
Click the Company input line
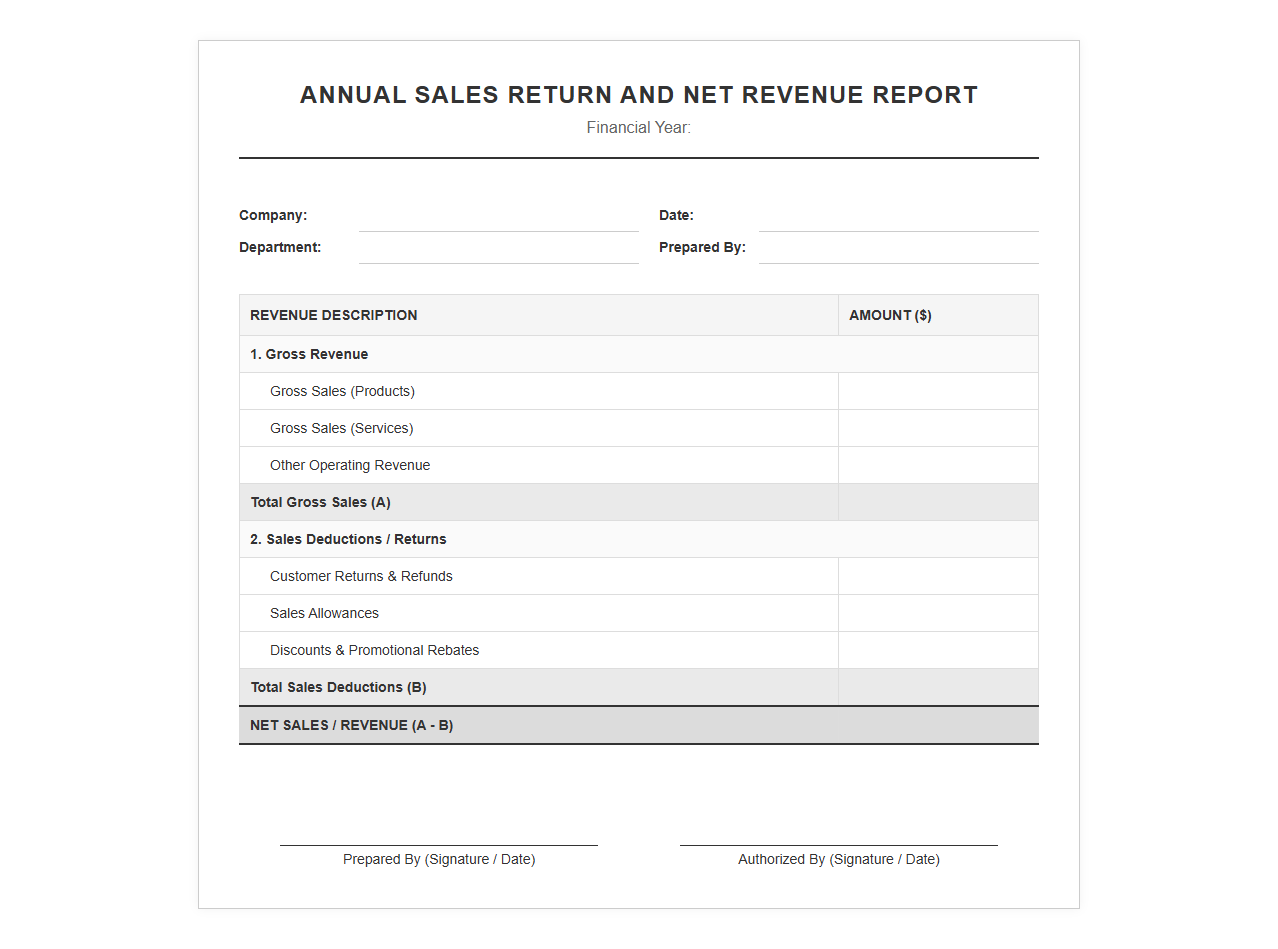[498, 216]
